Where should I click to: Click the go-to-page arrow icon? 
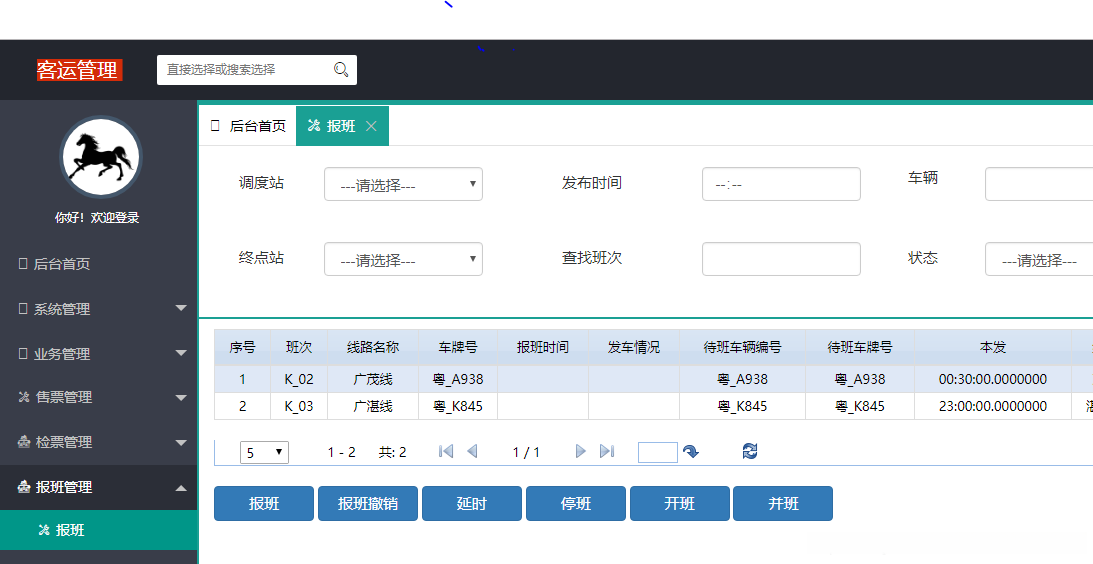(691, 452)
